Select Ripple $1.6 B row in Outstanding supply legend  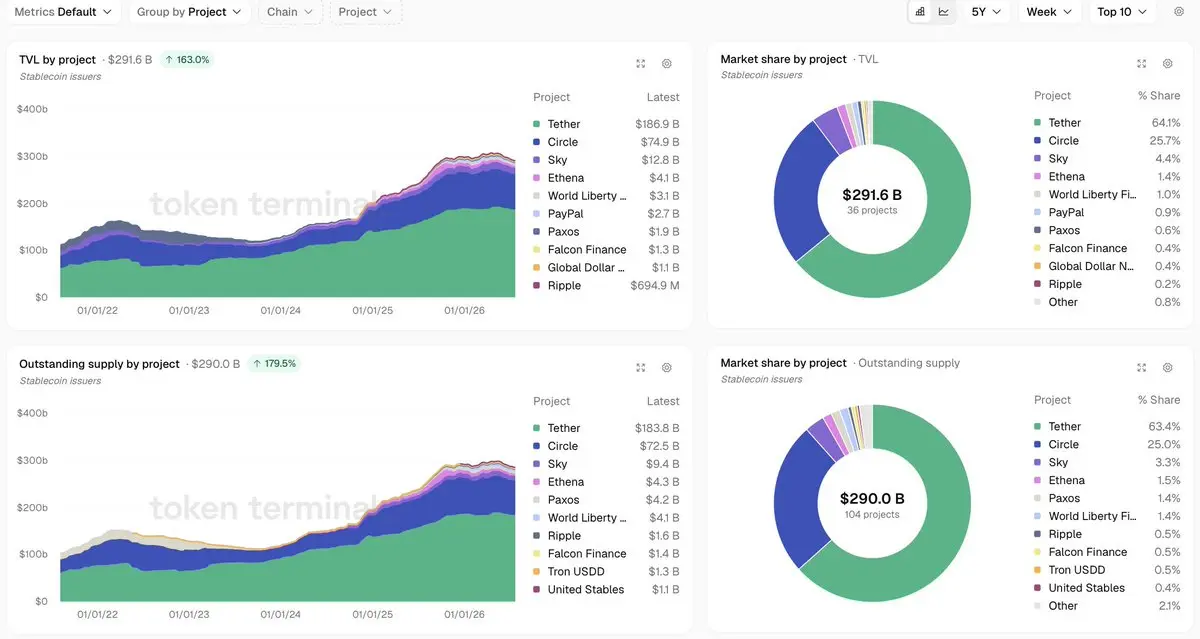click(x=606, y=536)
